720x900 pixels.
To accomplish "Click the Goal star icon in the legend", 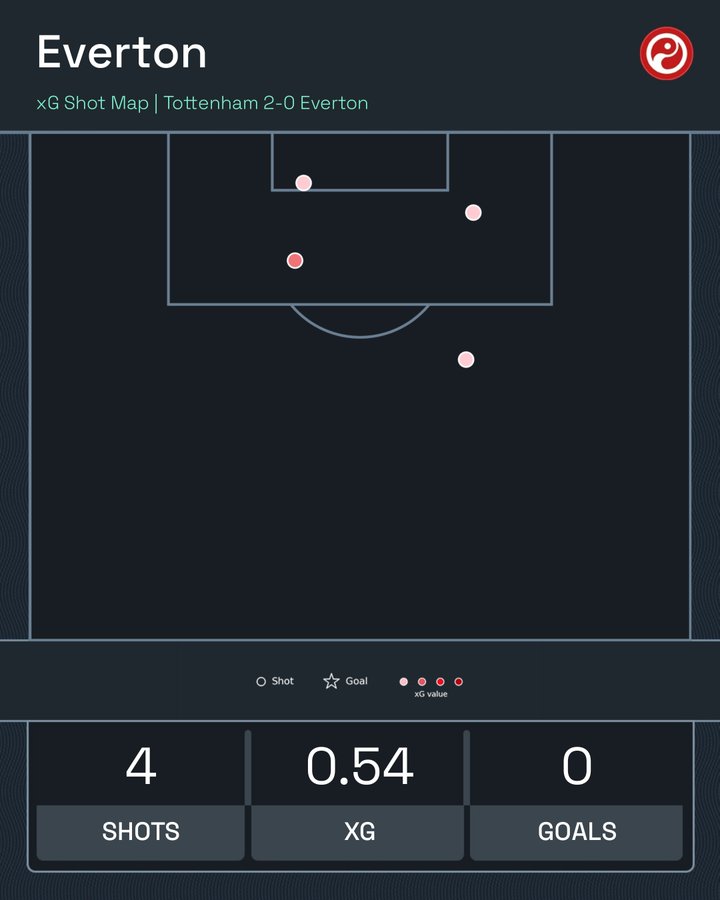I will 331,682.
